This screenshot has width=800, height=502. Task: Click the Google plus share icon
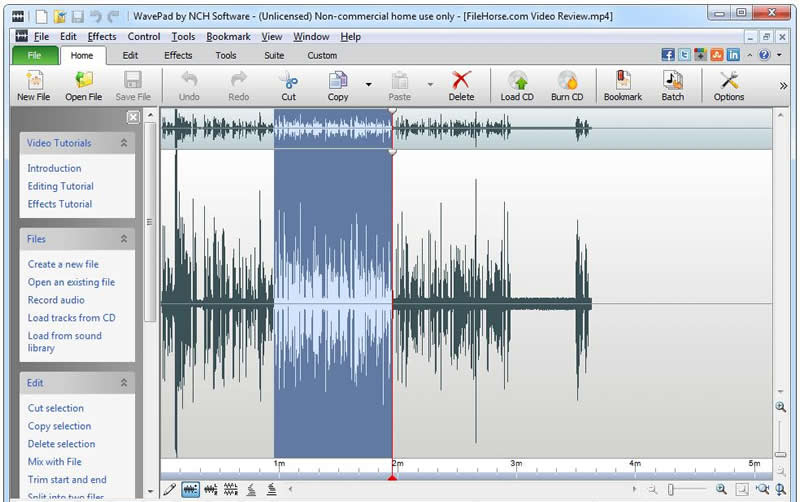[701, 55]
